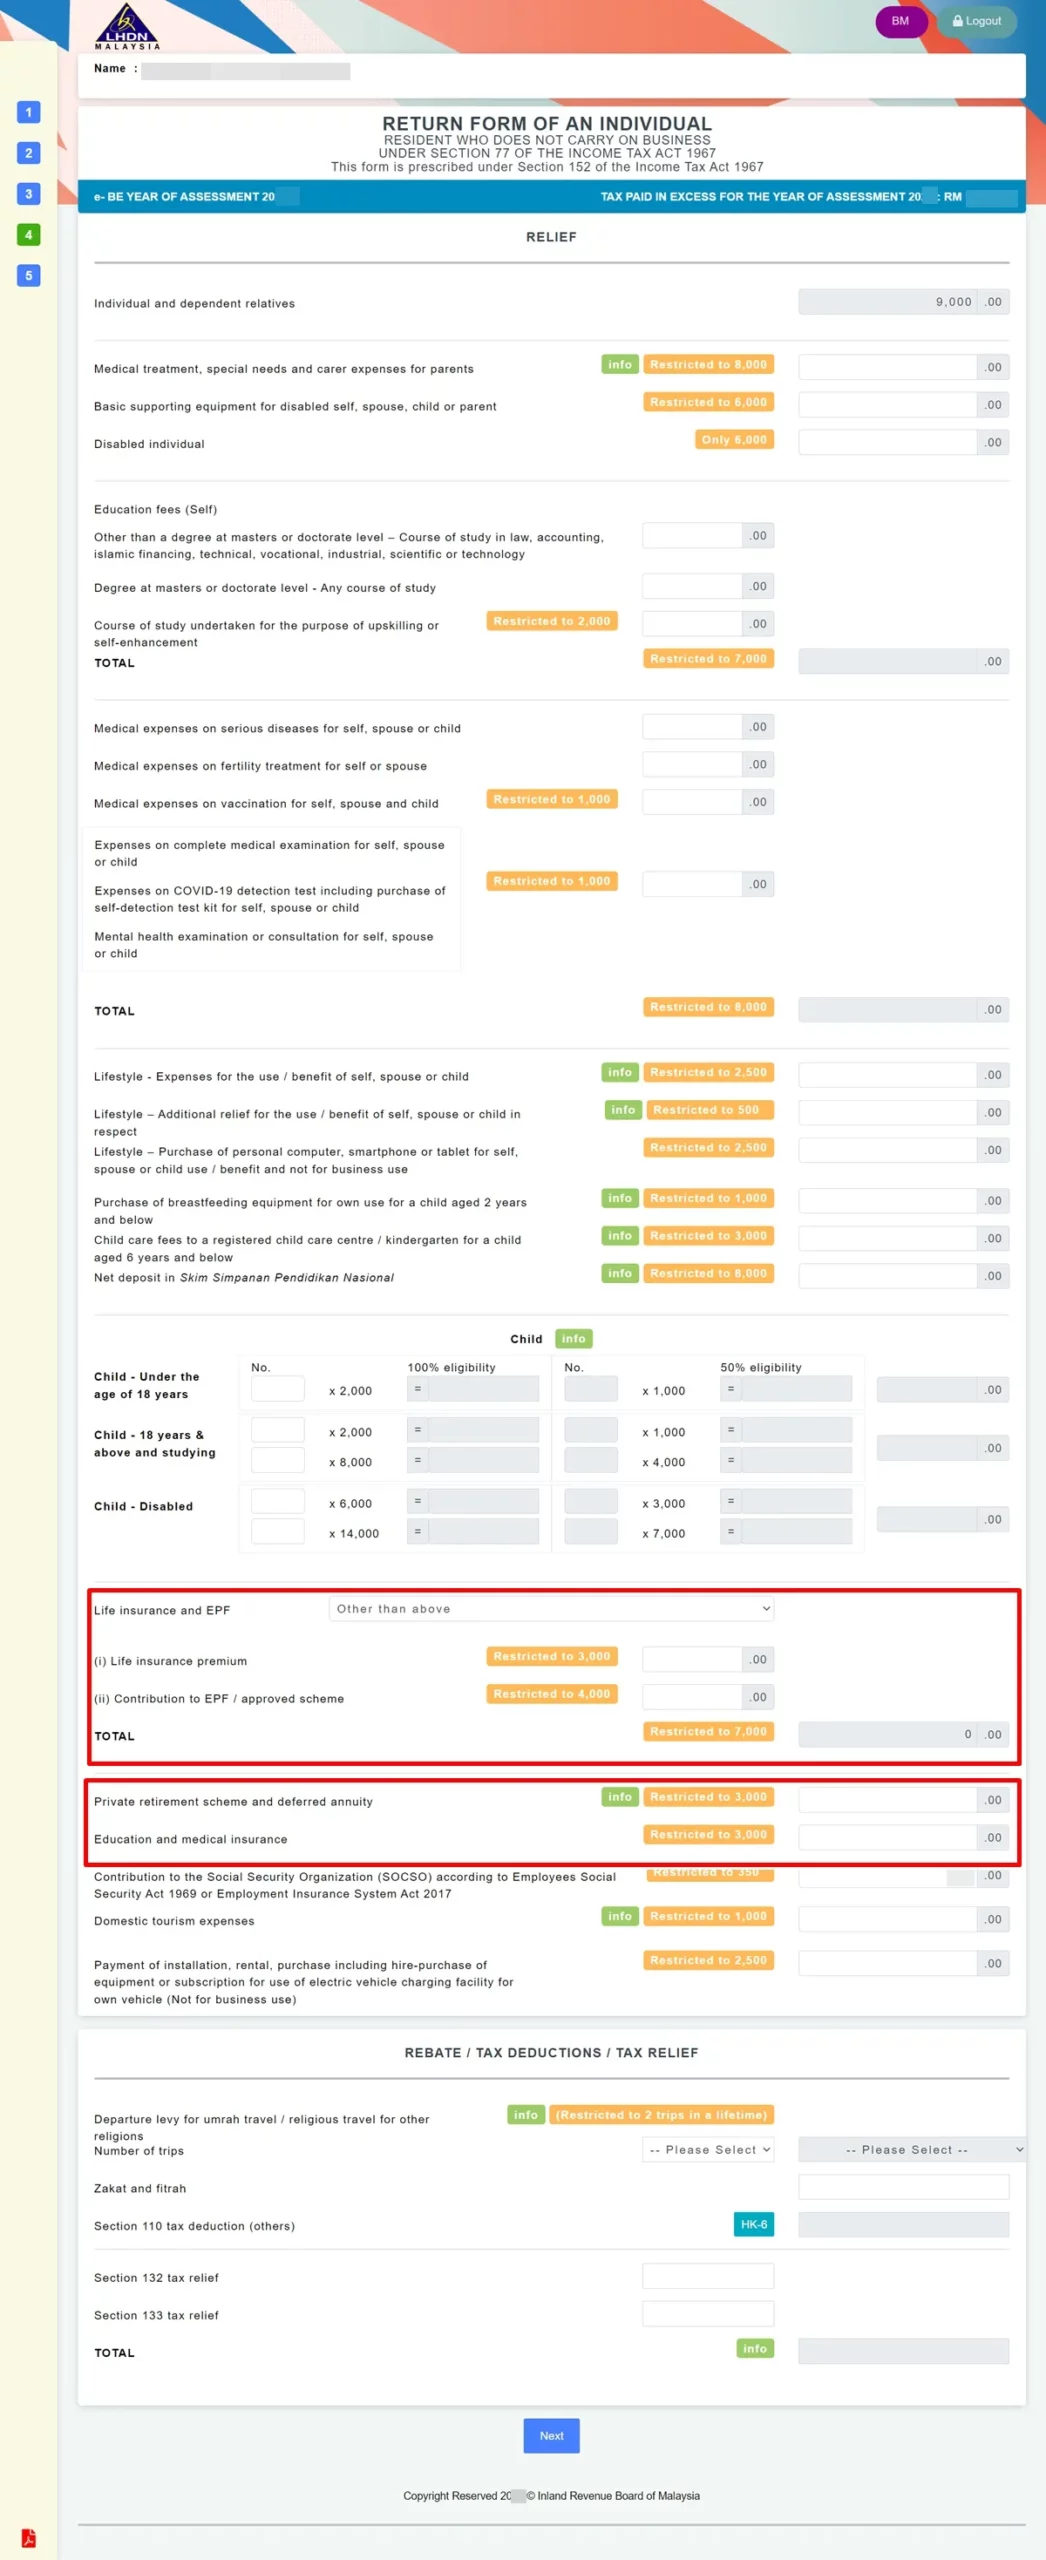1046x2560 pixels.
Task: Show info for departure levy umrah travel
Action: pos(525,2115)
